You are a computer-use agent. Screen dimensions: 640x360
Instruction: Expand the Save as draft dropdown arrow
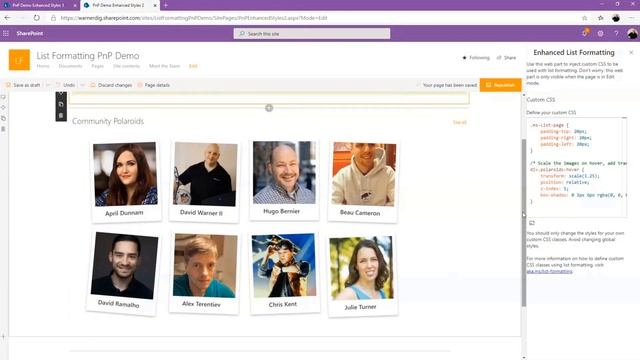(x=48, y=85)
